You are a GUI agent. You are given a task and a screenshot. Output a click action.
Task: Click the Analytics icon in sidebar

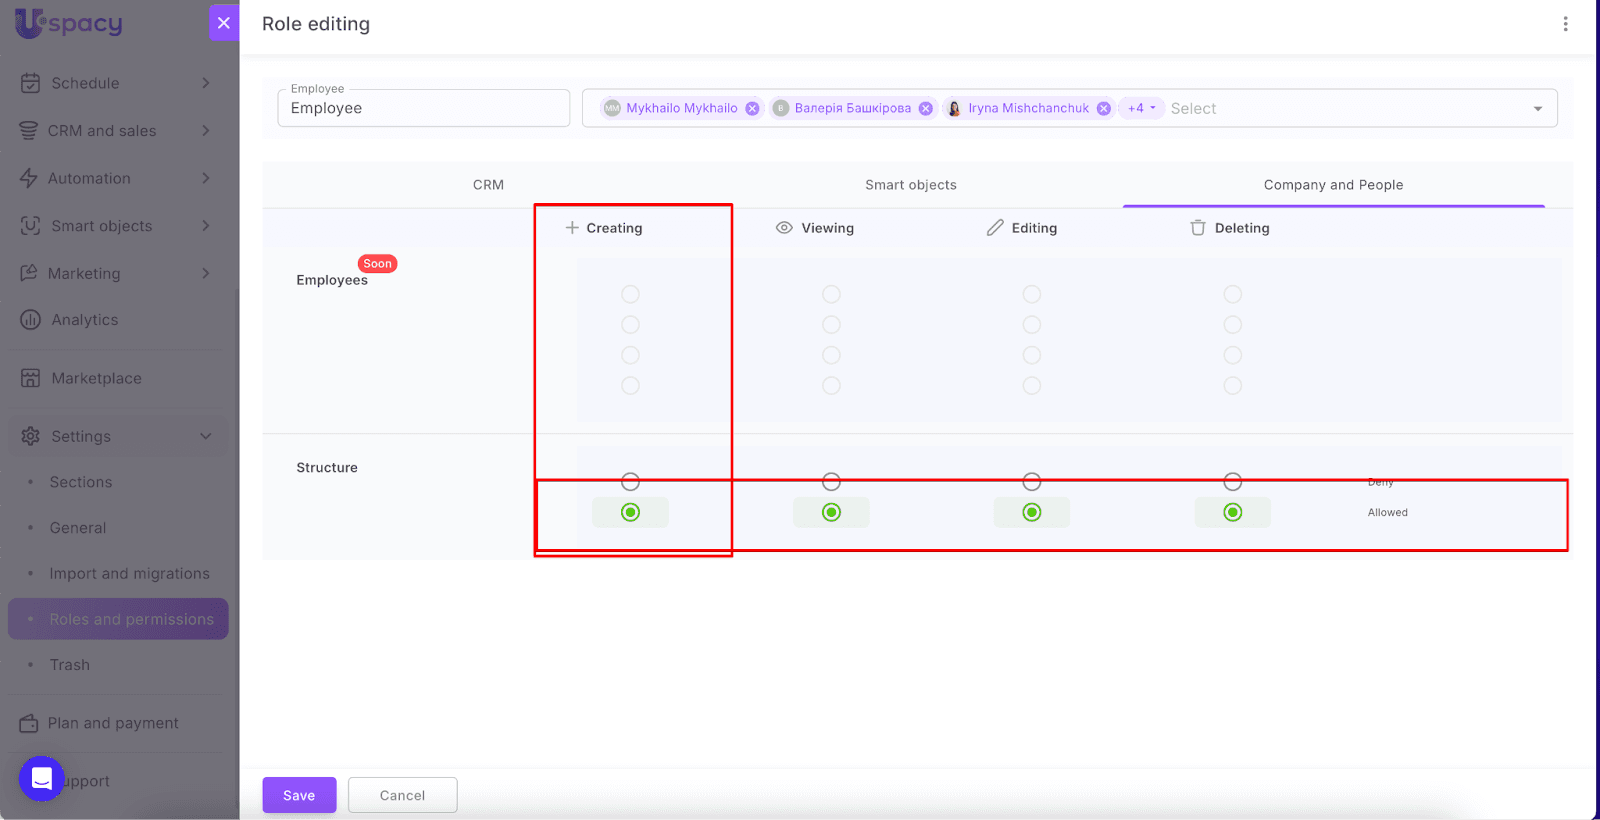pos(31,320)
